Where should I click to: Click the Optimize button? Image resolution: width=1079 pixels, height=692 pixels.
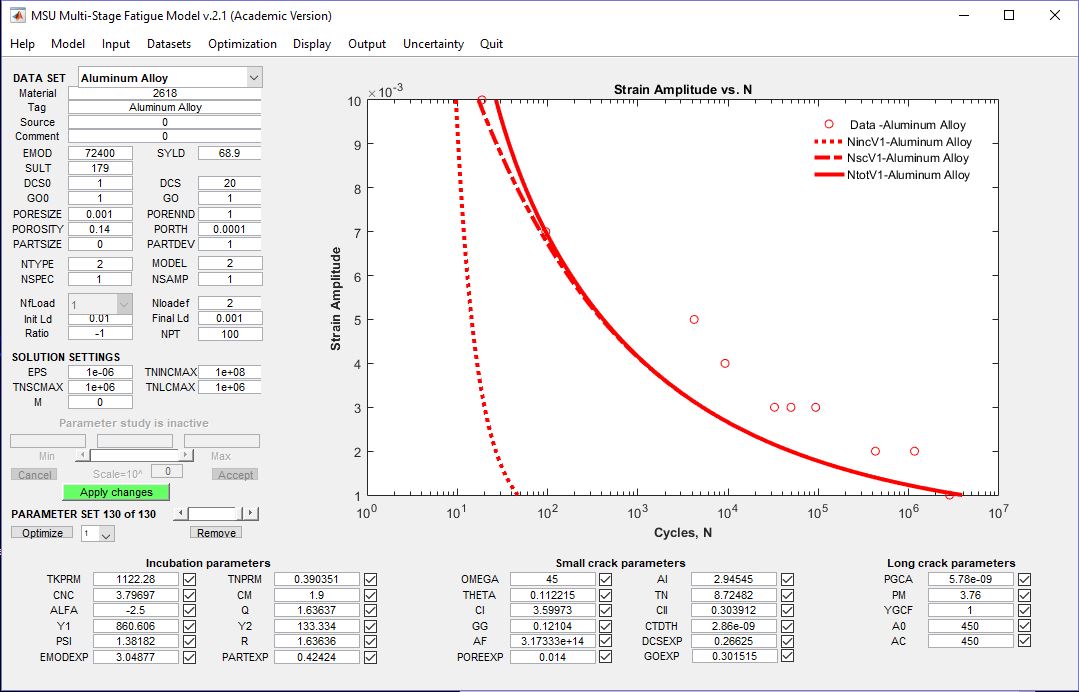(x=43, y=534)
